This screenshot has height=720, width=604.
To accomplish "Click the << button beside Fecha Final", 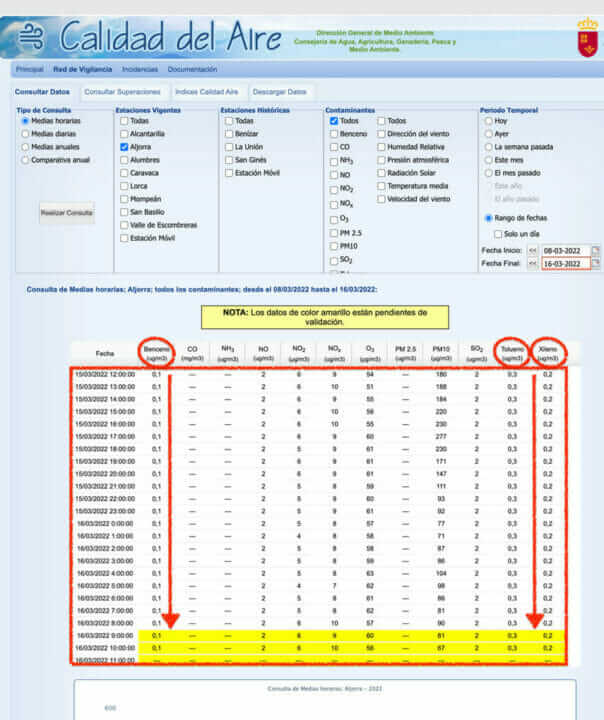I will coord(533,264).
